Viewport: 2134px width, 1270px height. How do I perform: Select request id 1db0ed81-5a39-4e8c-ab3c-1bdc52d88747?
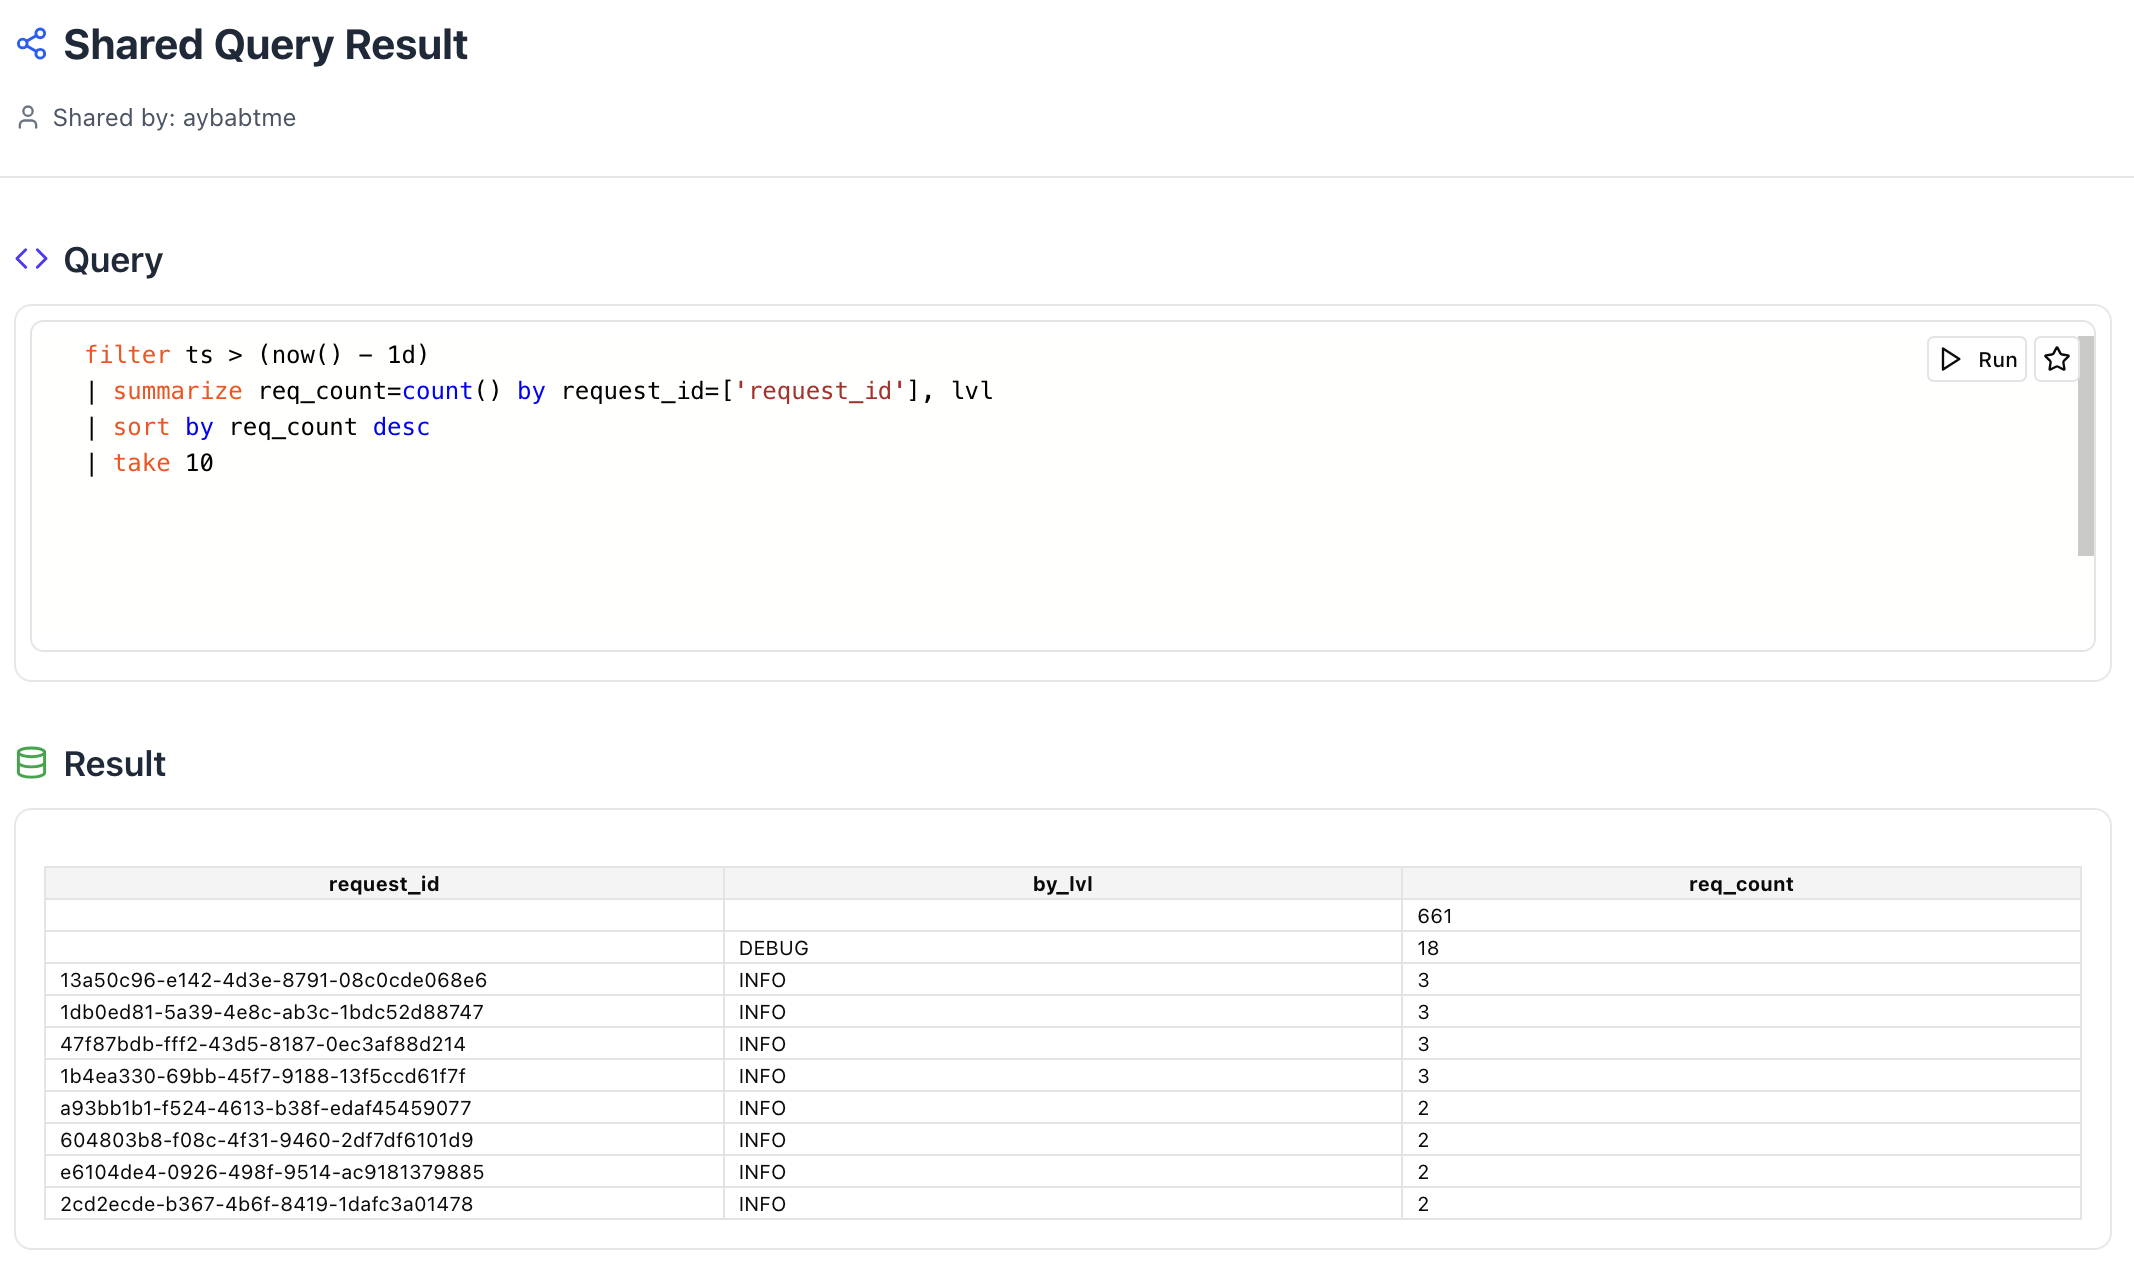tap(384, 1012)
